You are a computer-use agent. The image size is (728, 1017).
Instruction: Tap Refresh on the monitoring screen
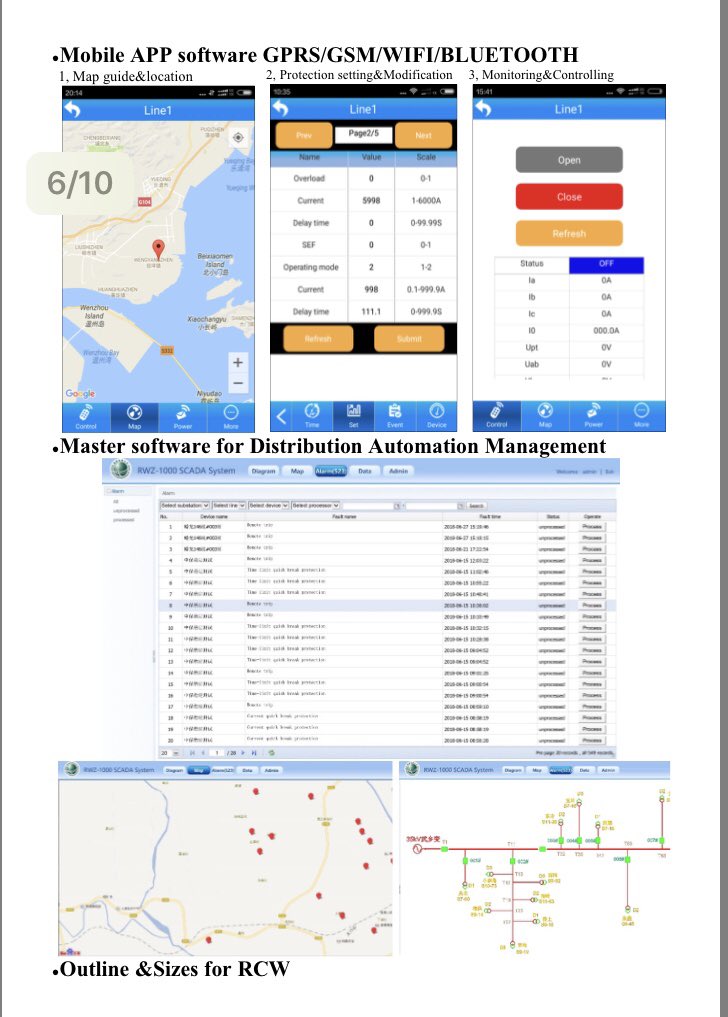click(569, 233)
